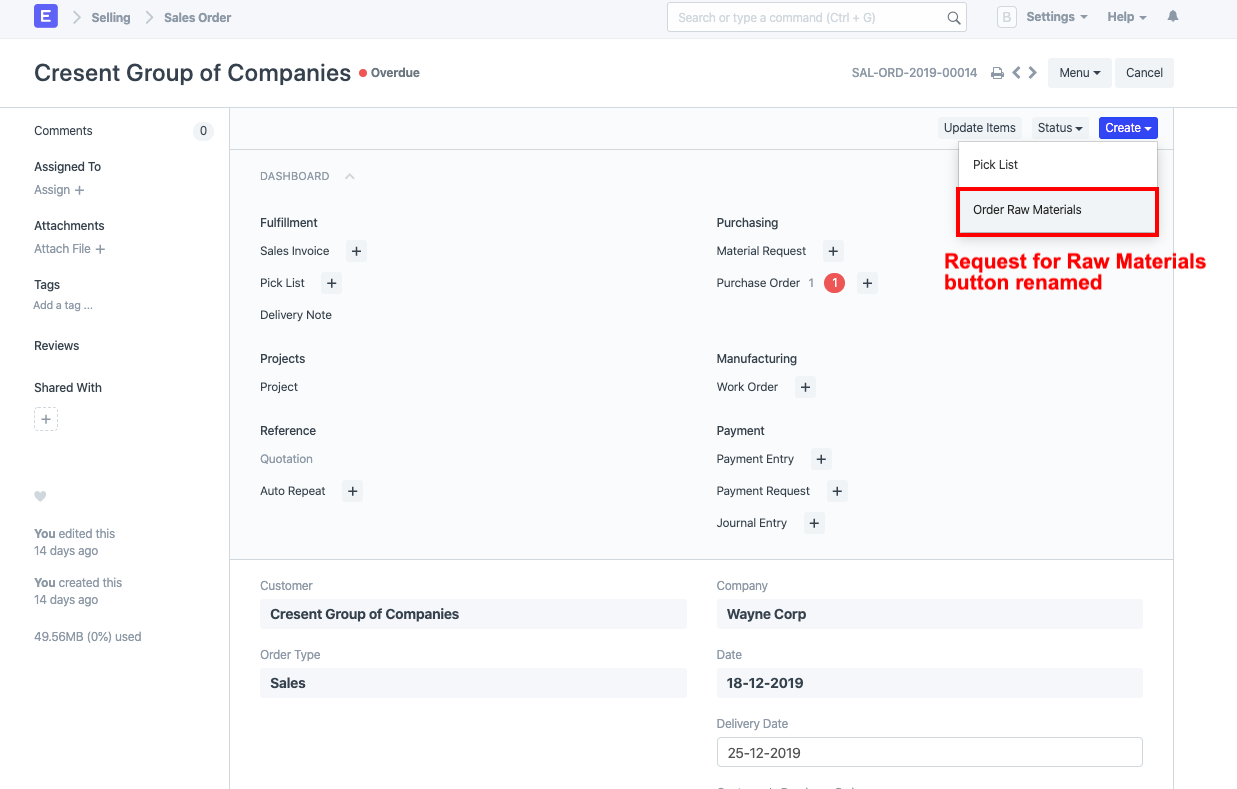Screen dimensions: 1237x789
Task: Set up Auto Repeat with plus icon
Action: (x=352, y=491)
